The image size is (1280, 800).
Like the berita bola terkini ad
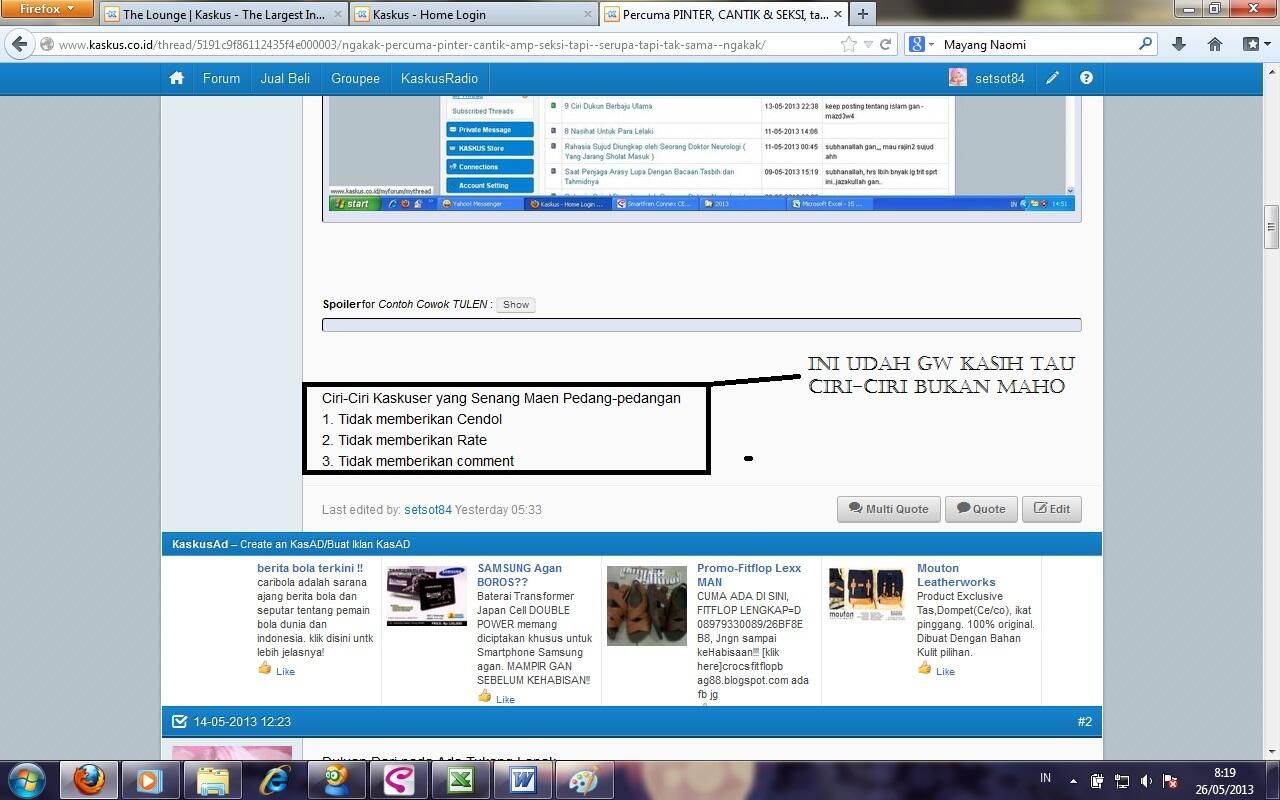[x=277, y=670]
